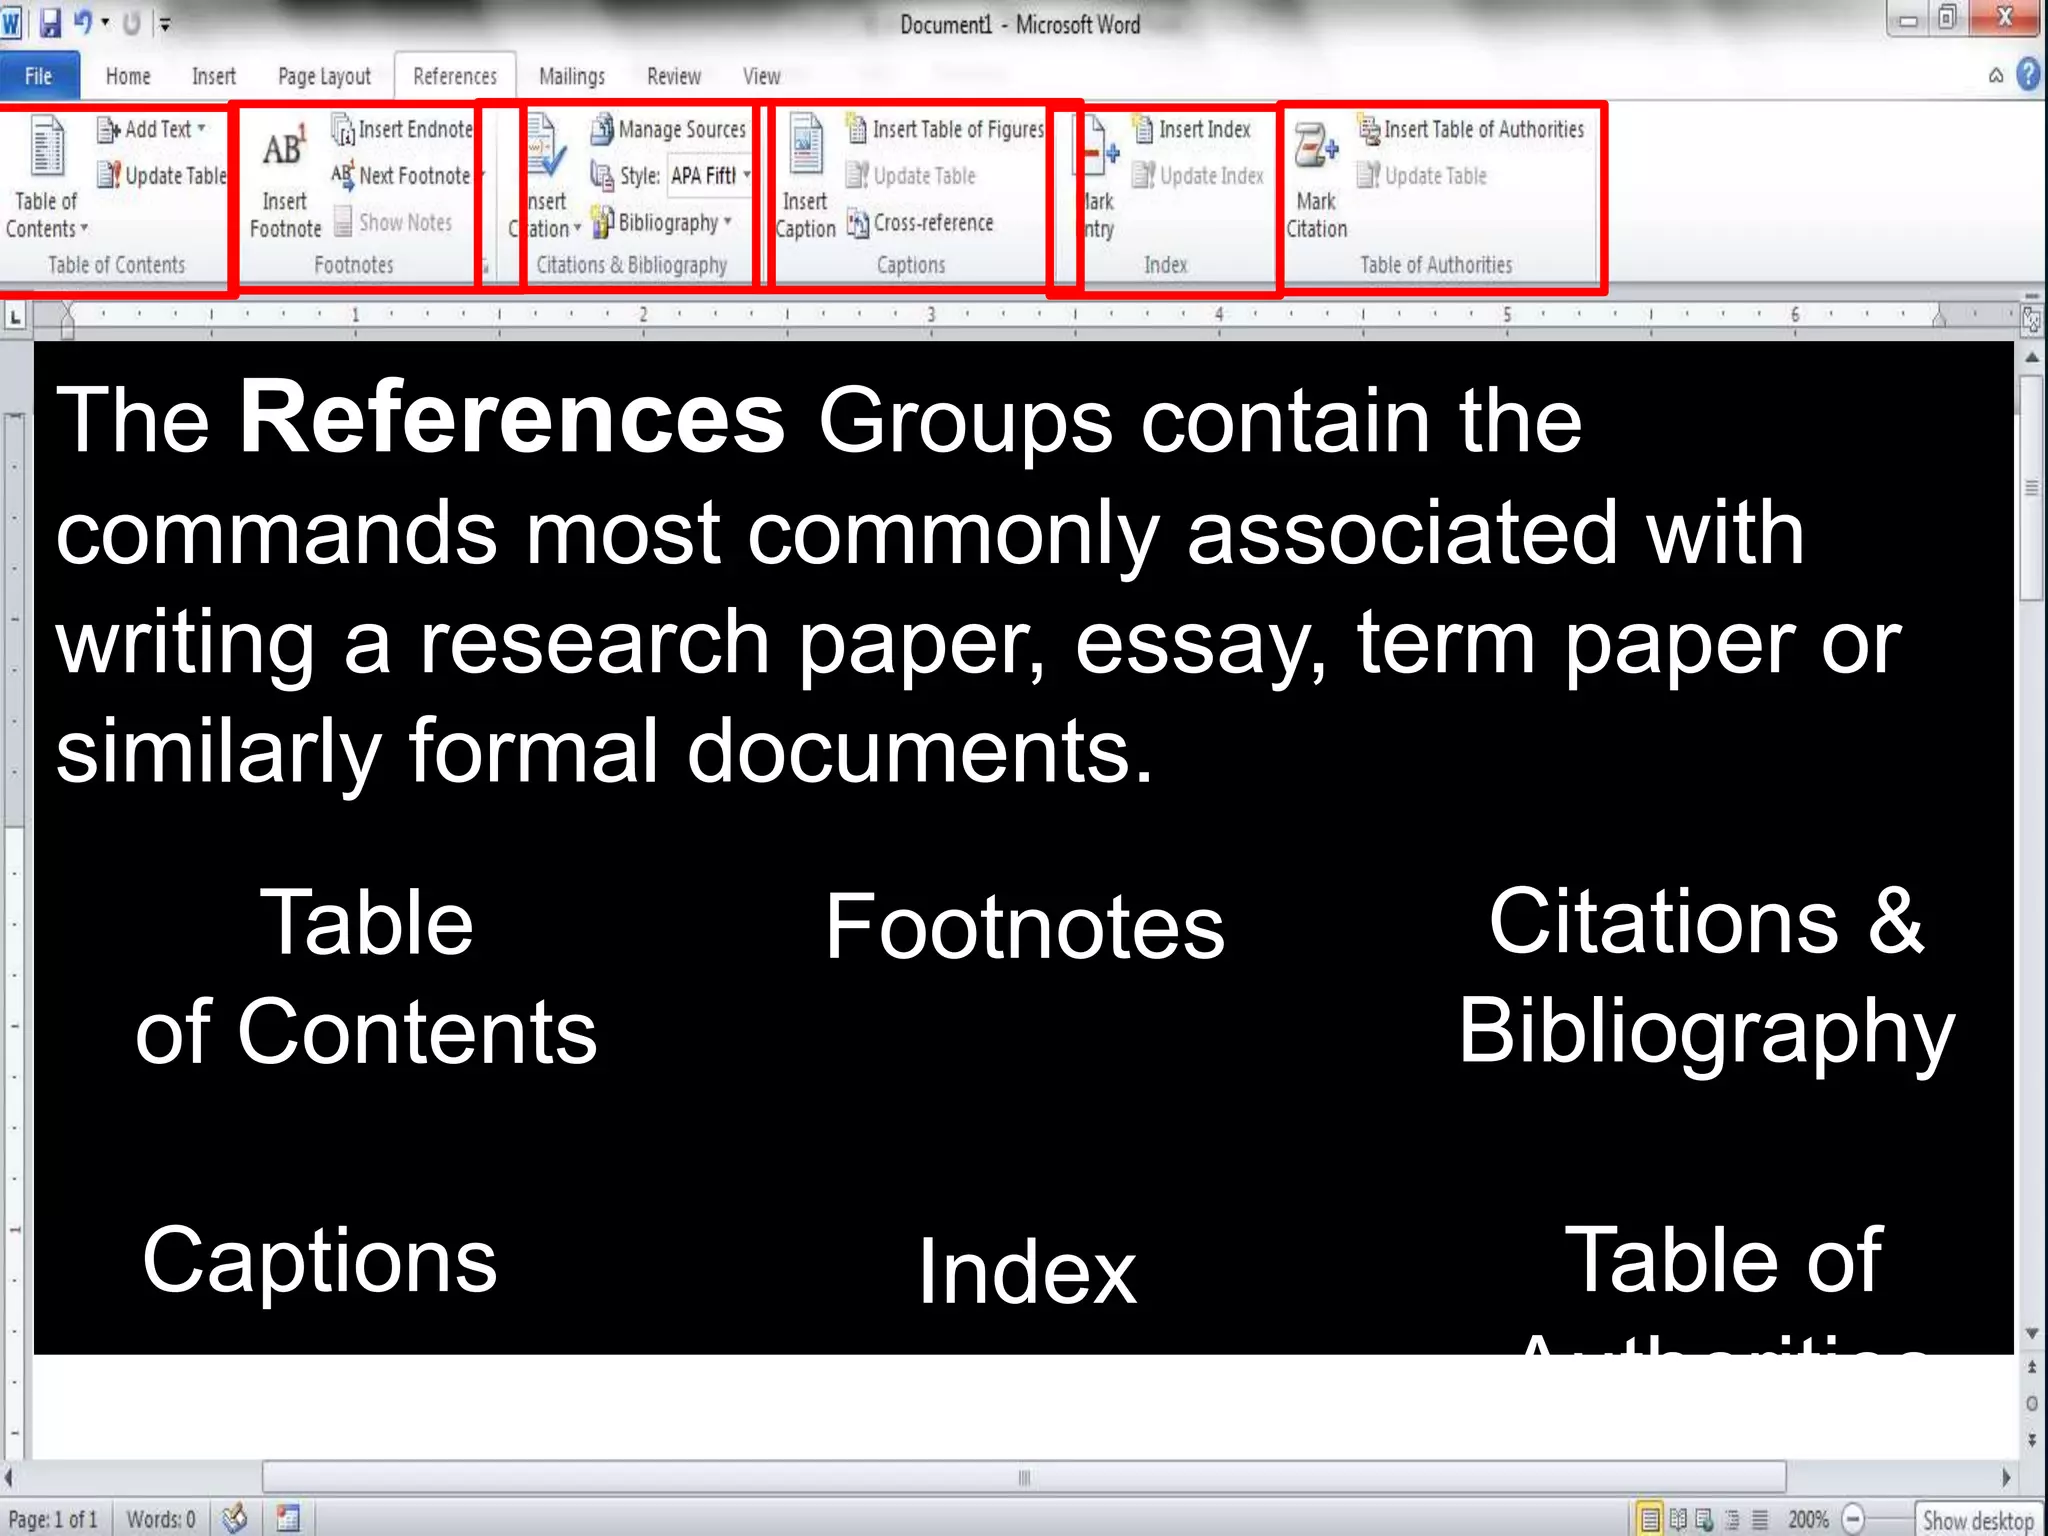Click the Redo icon in title bar

[131, 23]
